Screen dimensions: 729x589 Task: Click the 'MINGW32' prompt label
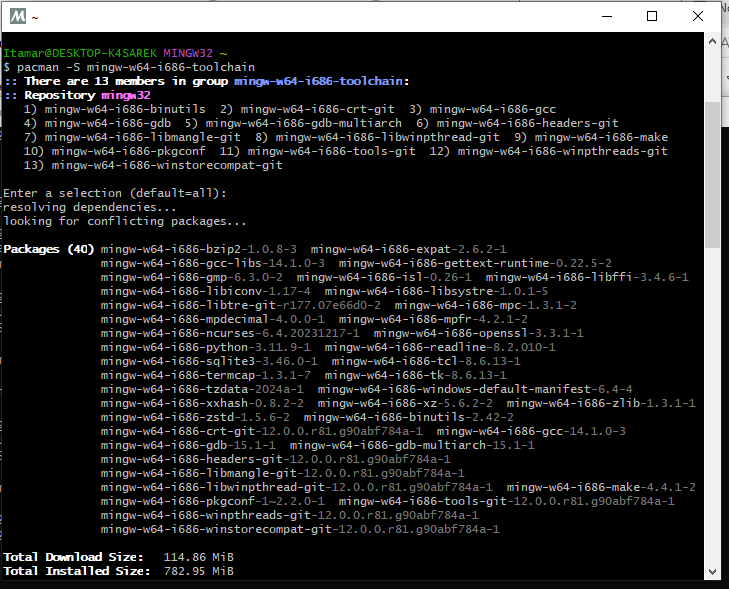[x=188, y=53]
